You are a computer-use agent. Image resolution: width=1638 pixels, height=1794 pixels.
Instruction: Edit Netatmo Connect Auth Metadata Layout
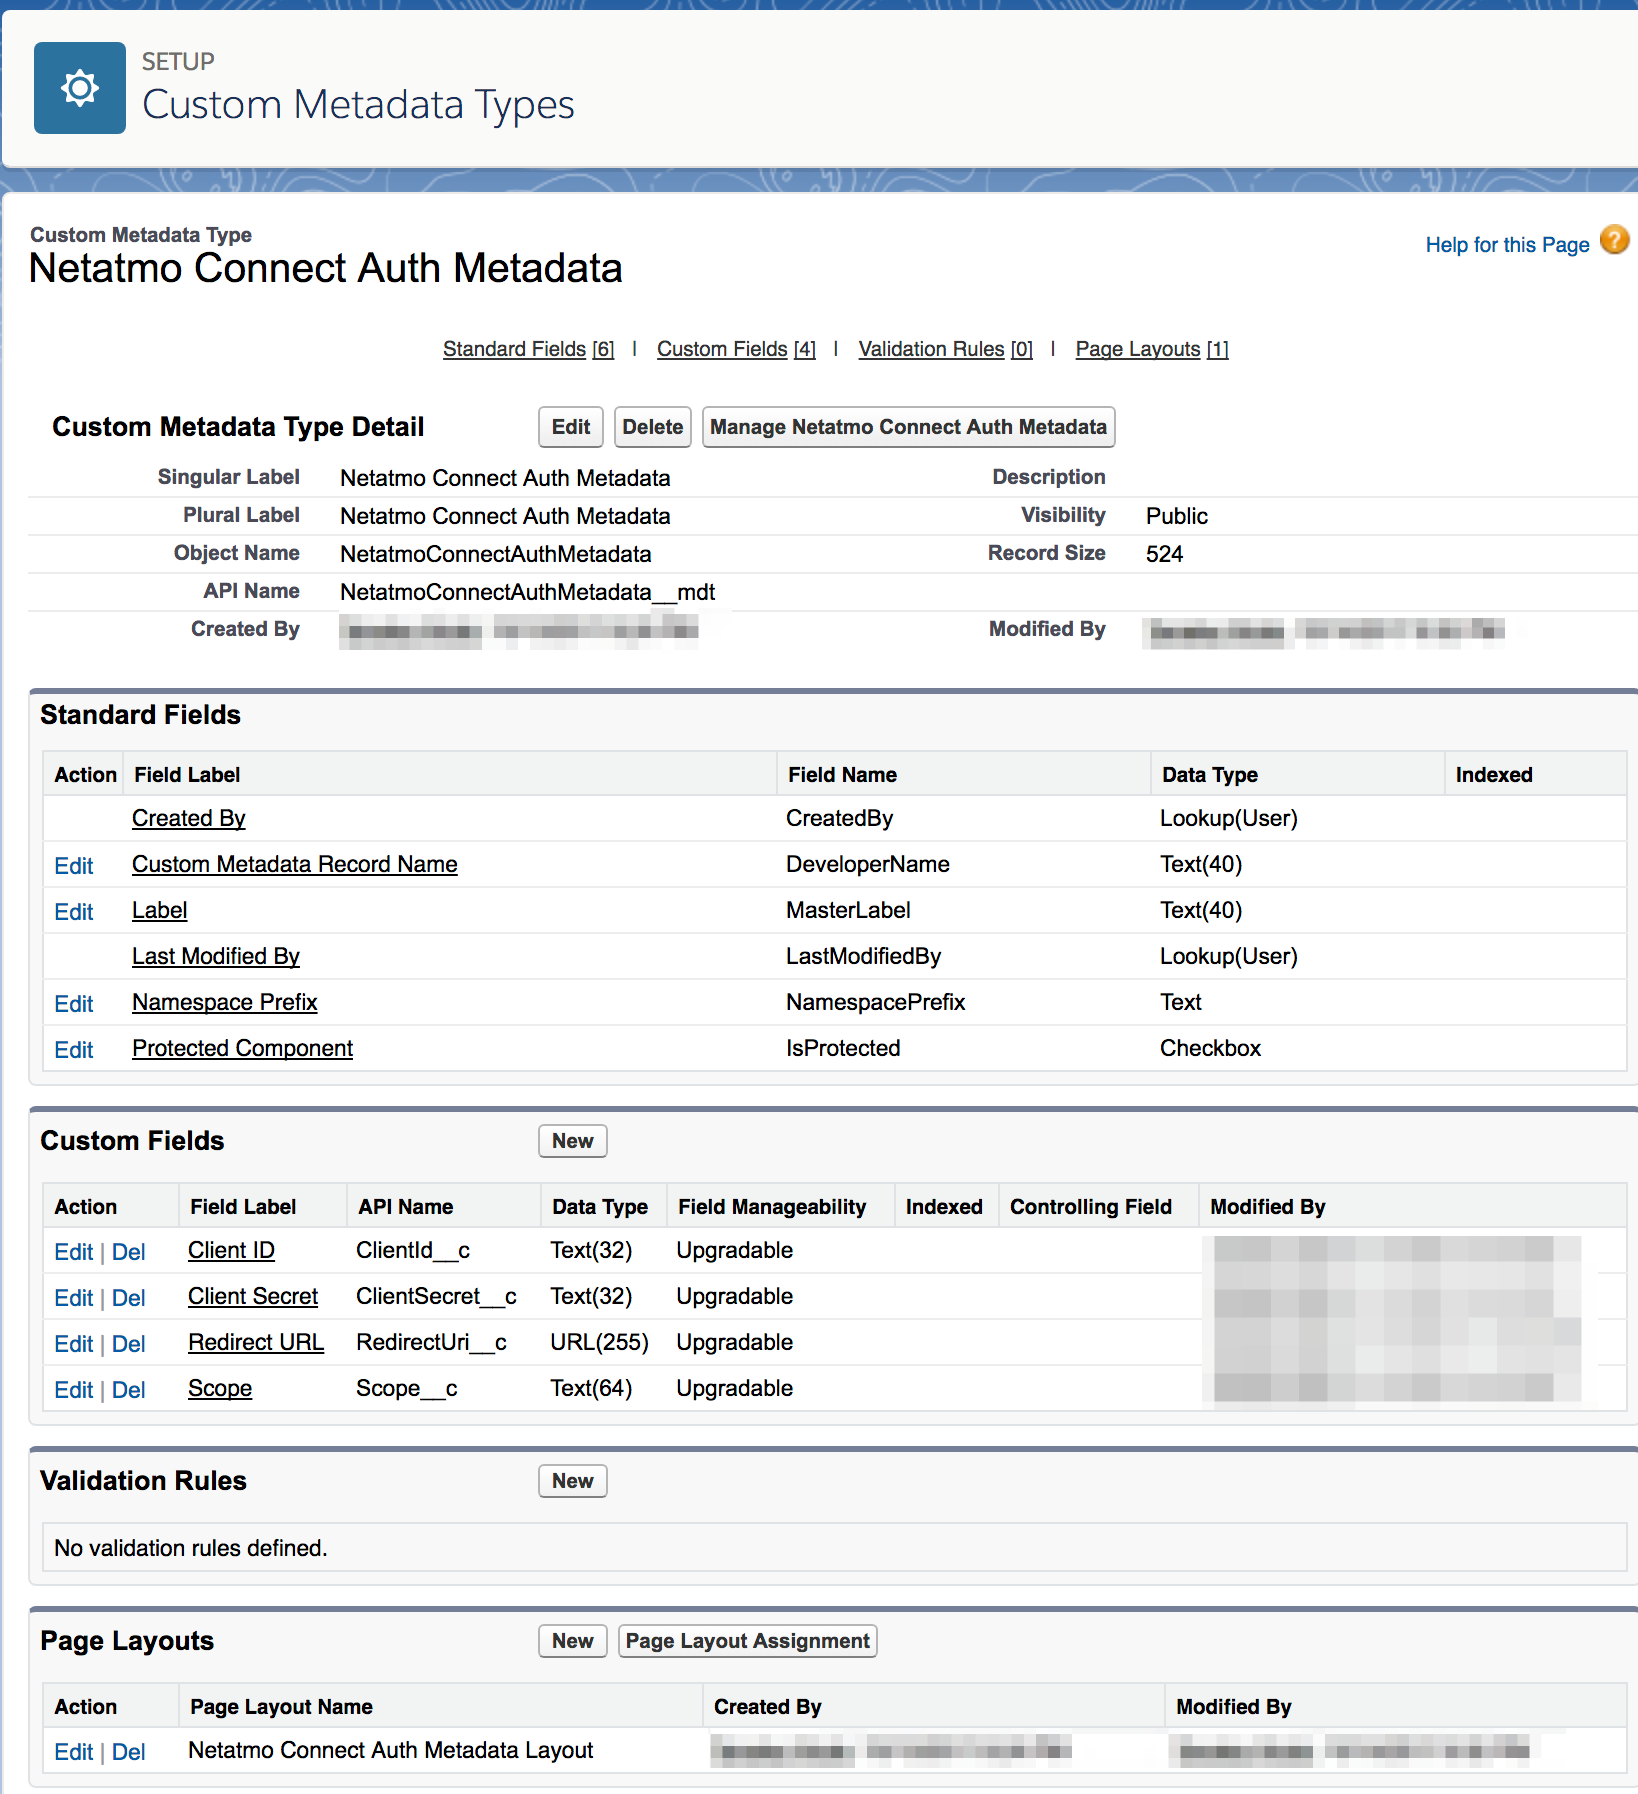(74, 1752)
